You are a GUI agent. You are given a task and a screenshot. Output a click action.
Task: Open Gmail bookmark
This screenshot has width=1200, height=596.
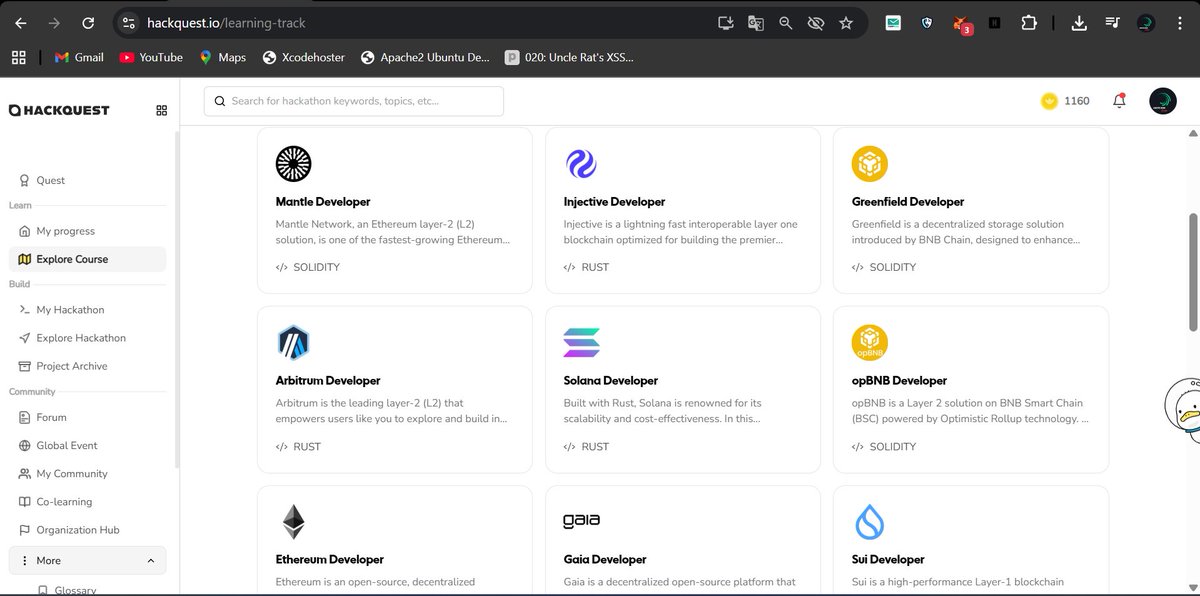79,57
